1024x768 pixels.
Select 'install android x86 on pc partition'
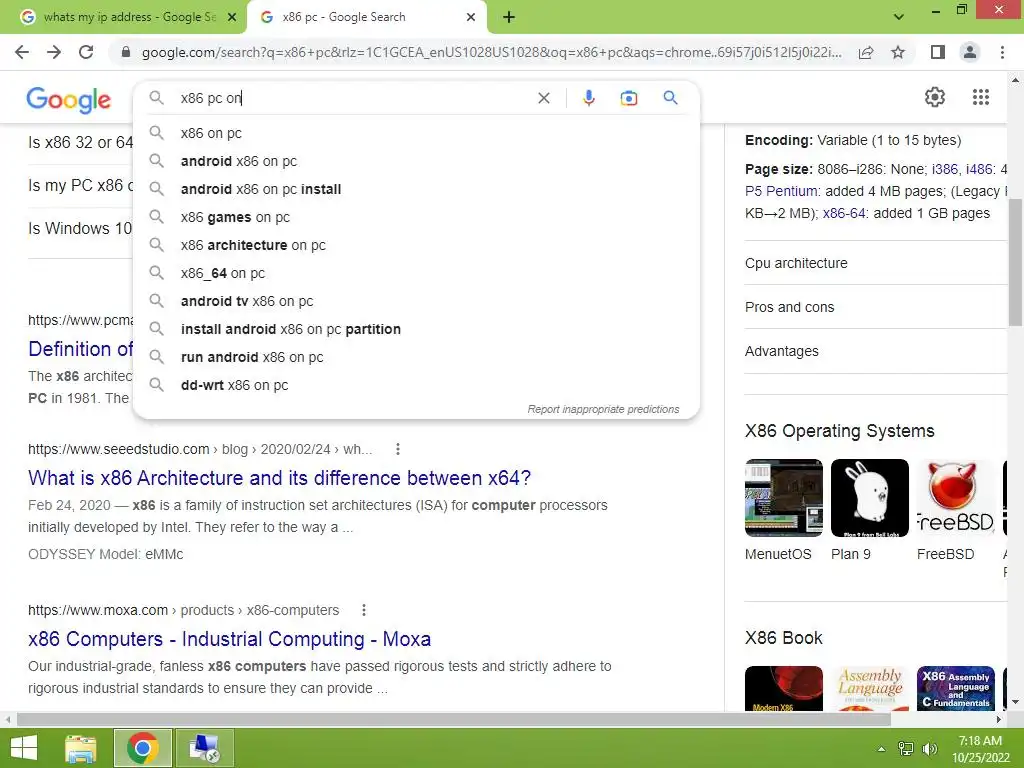tap(416, 330)
